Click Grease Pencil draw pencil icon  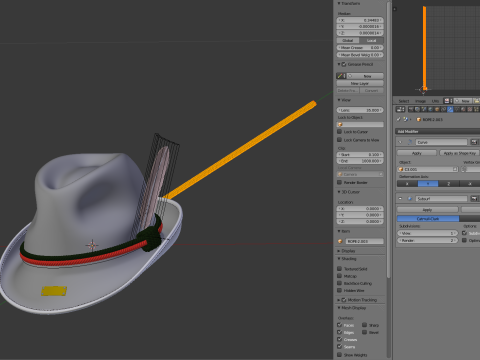pos(340,76)
